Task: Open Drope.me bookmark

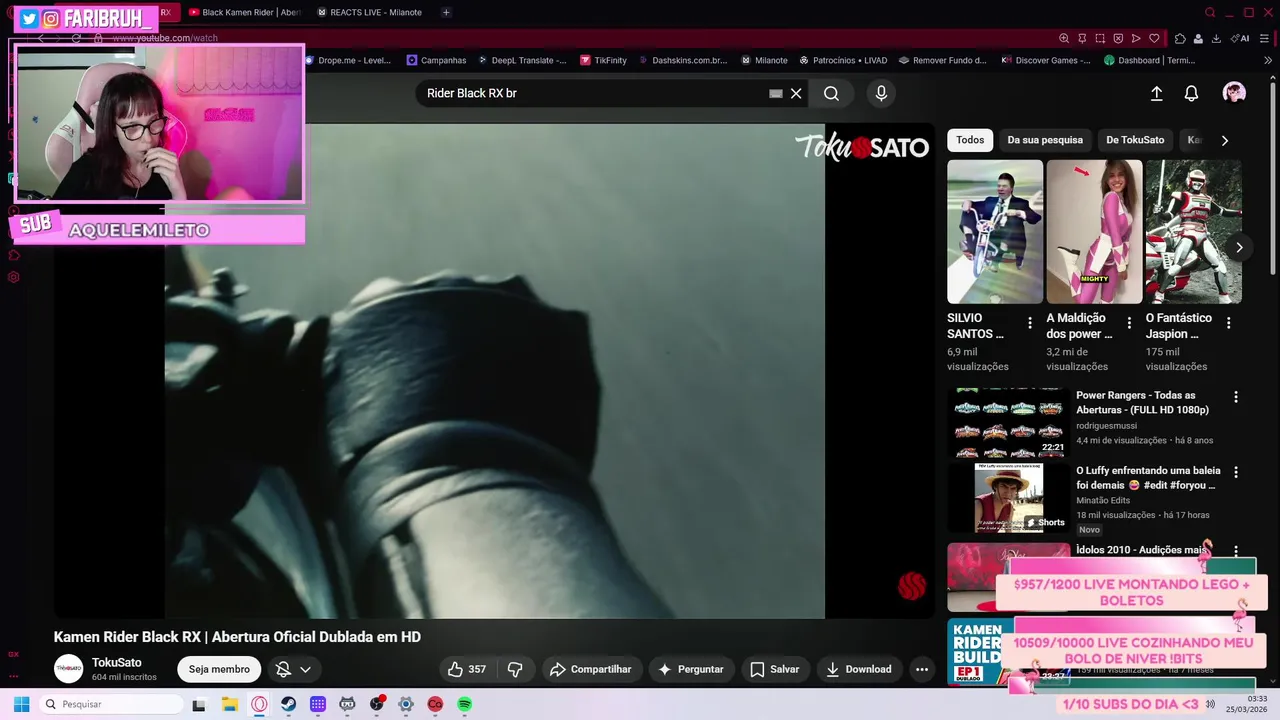Action: pos(347,60)
